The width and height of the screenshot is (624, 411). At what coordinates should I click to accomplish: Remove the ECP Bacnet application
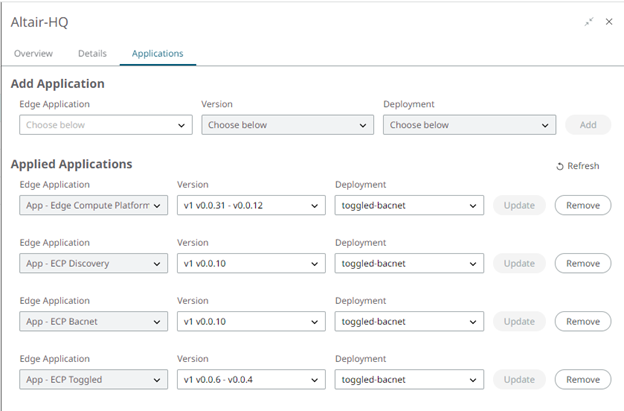tap(583, 321)
